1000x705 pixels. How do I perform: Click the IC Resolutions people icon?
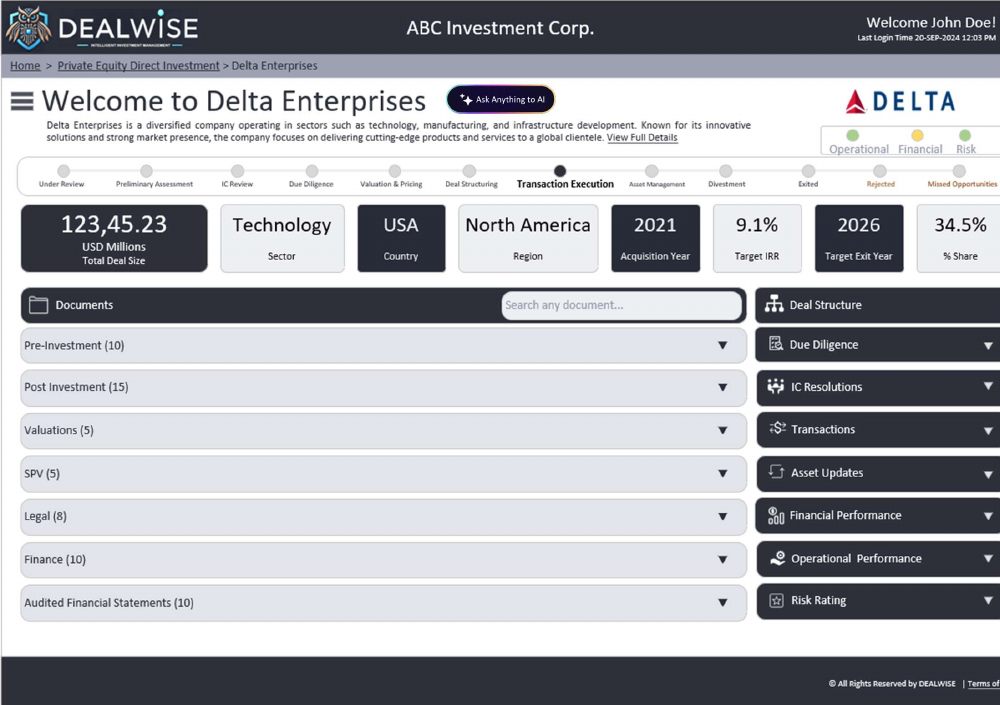coord(776,386)
